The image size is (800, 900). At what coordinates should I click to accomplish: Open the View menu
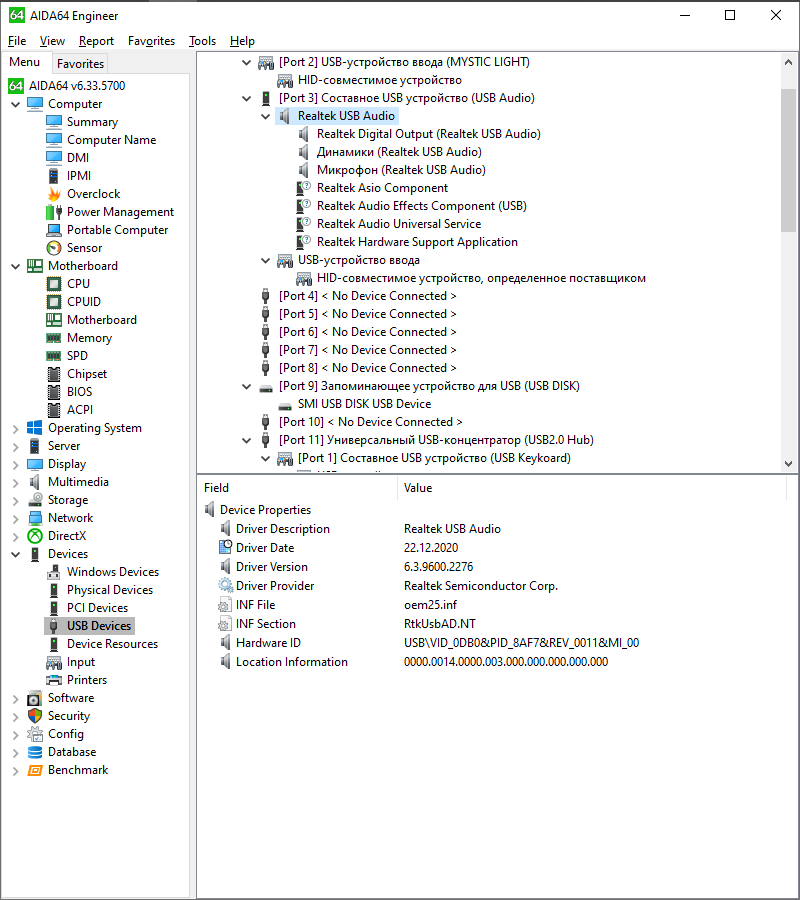52,41
